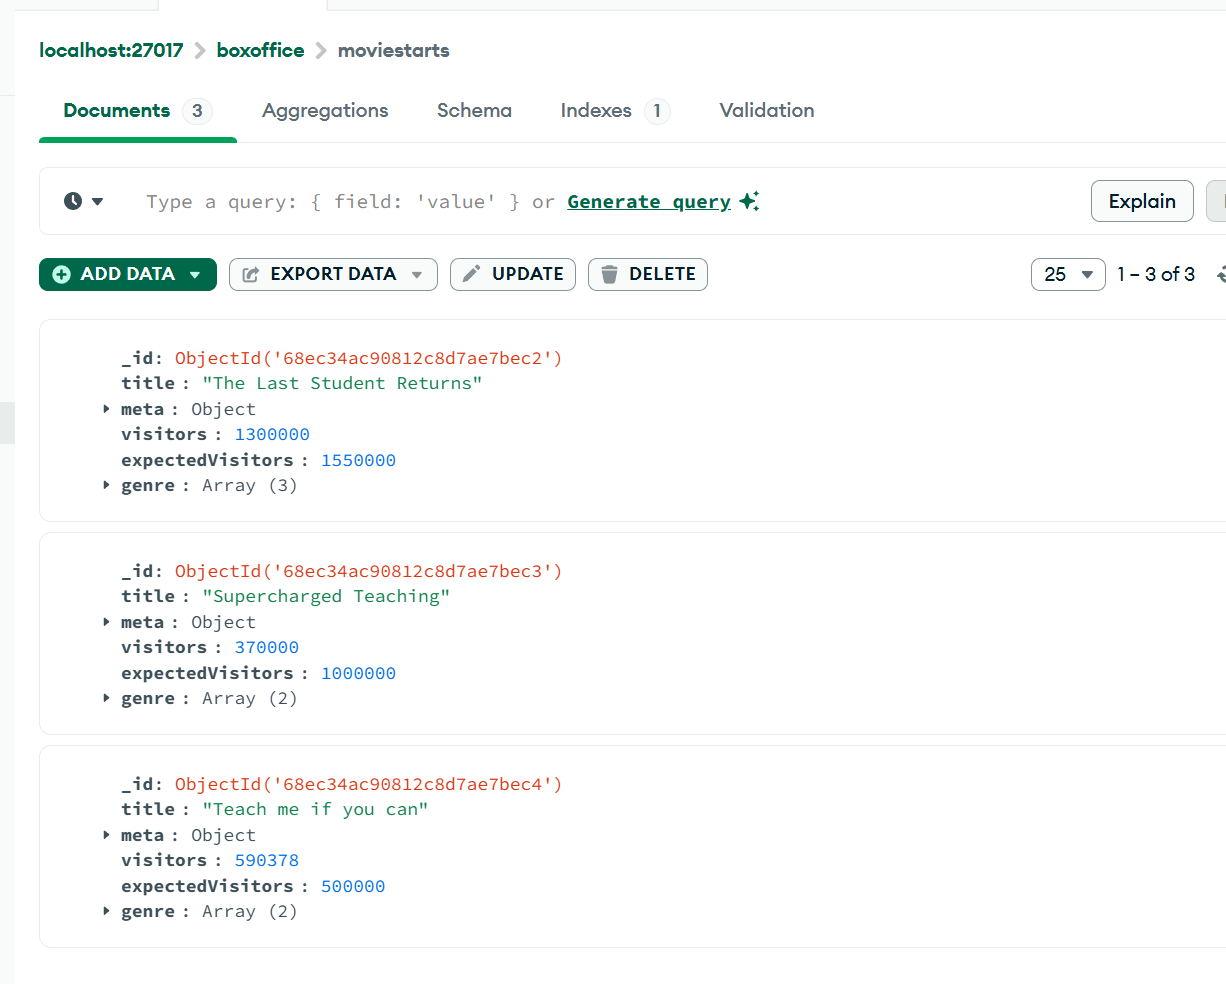Open the Validation tab
The width and height of the screenshot is (1226, 984).
click(x=766, y=110)
